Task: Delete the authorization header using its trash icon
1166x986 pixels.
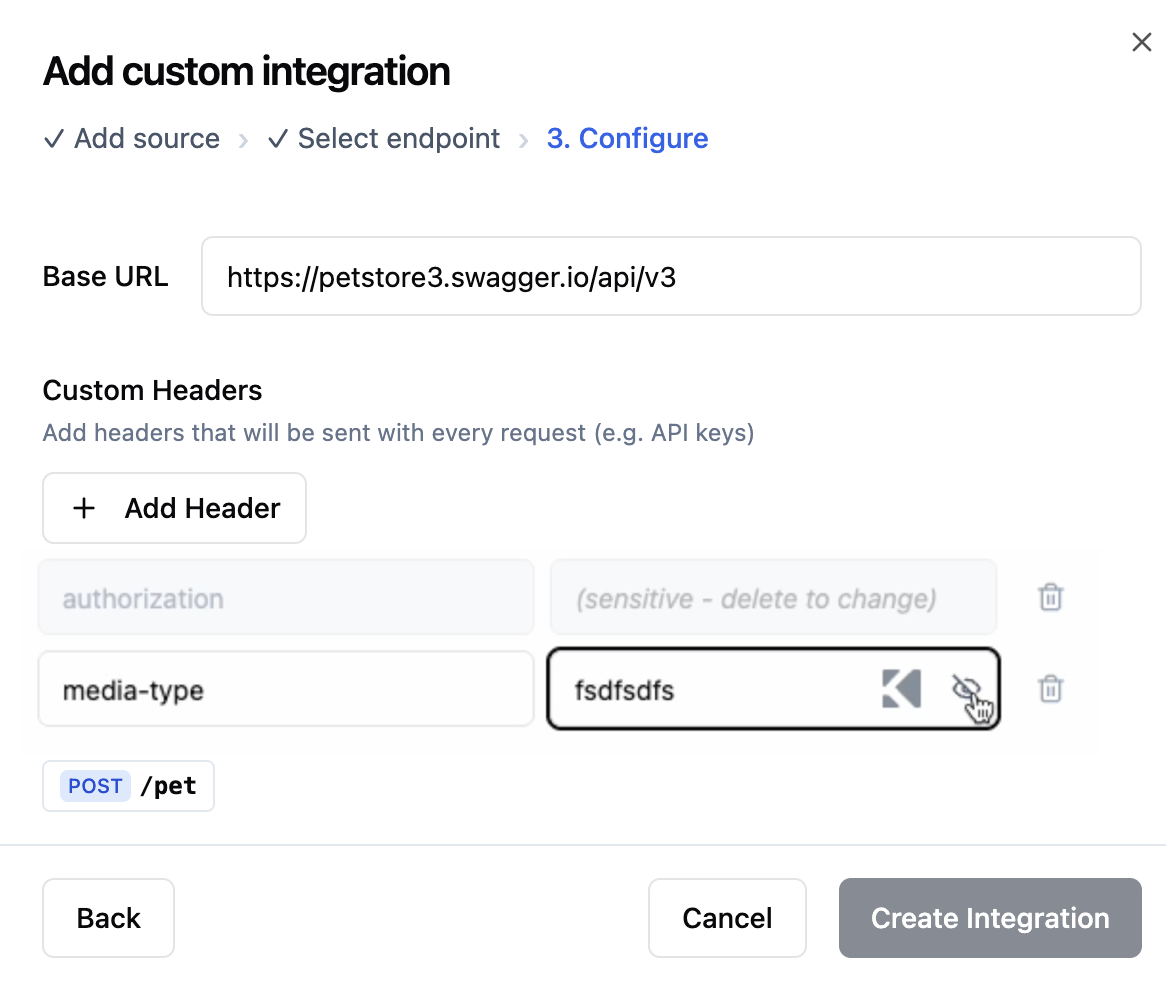Action: 1049,597
